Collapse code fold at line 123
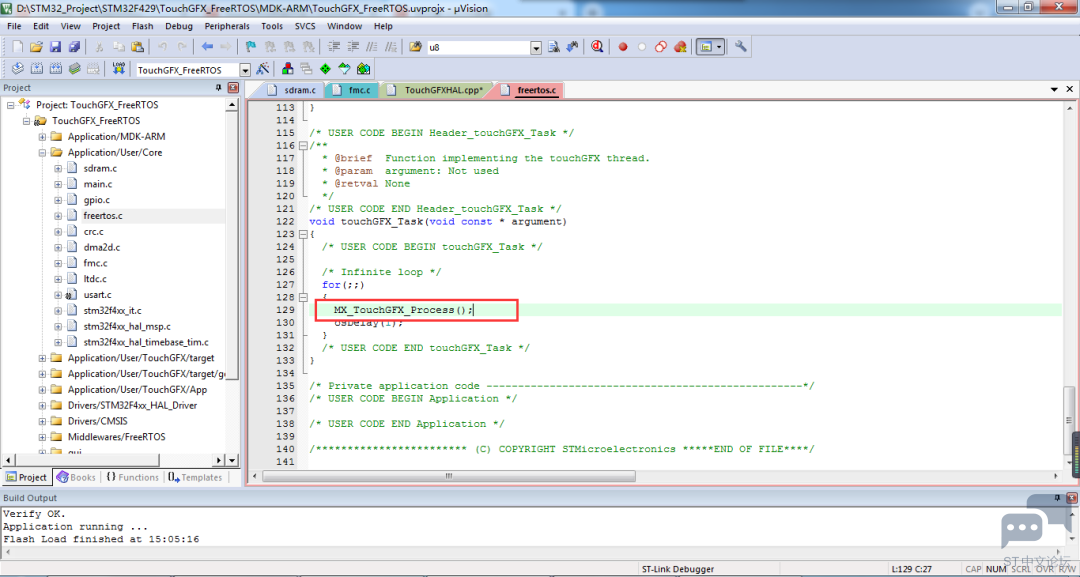This screenshot has width=1080, height=577. click(x=302, y=234)
